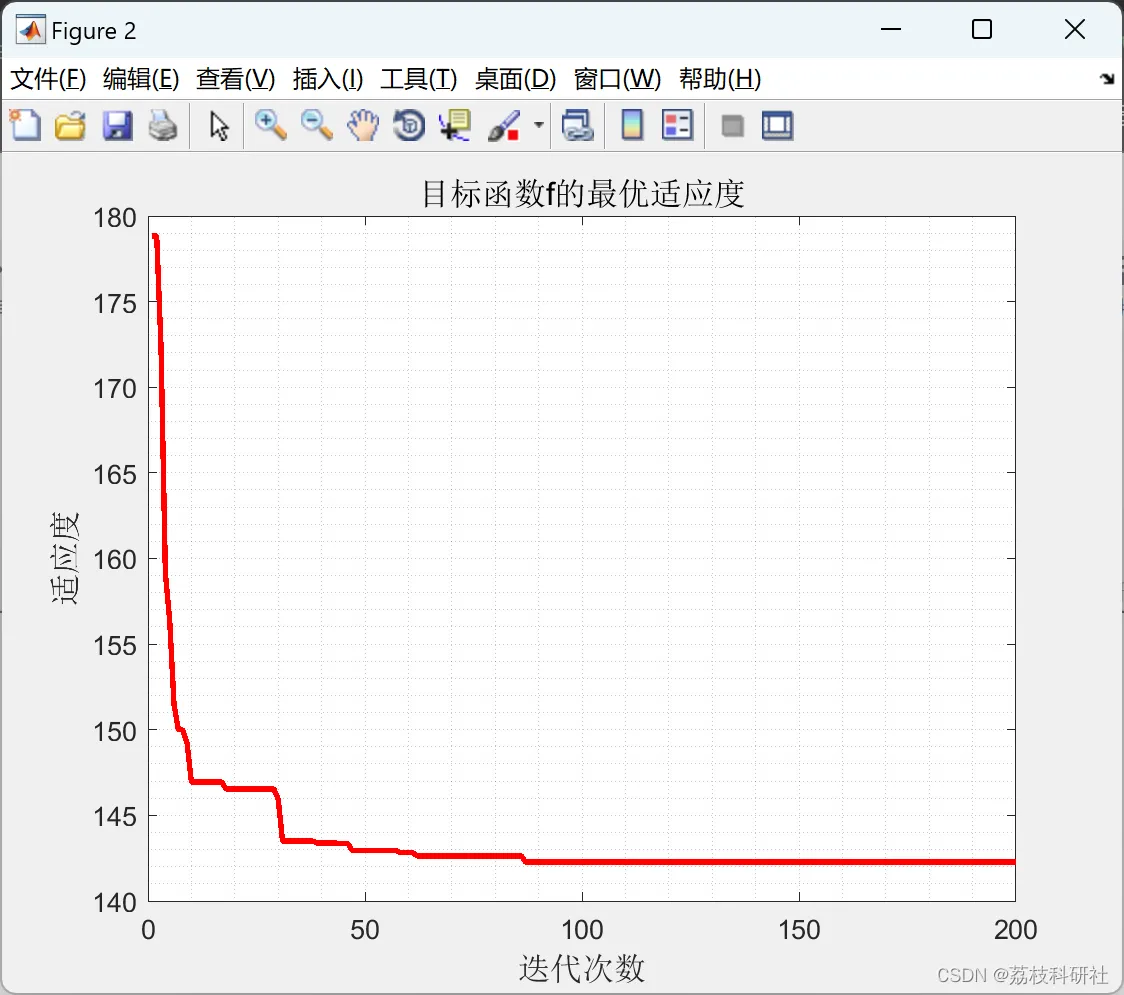Image resolution: width=1124 pixels, height=995 pixels.
Task: Activate the Zoom In magnifier tool
Action: point(270,125)
